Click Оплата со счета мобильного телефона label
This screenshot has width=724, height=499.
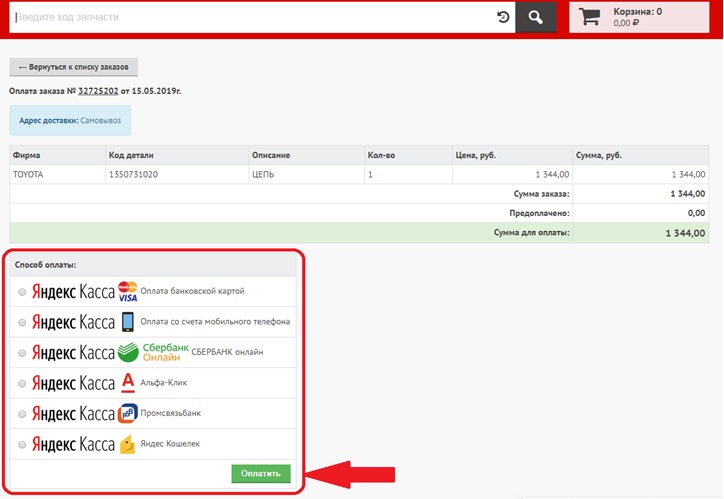(x=215, y=322)
